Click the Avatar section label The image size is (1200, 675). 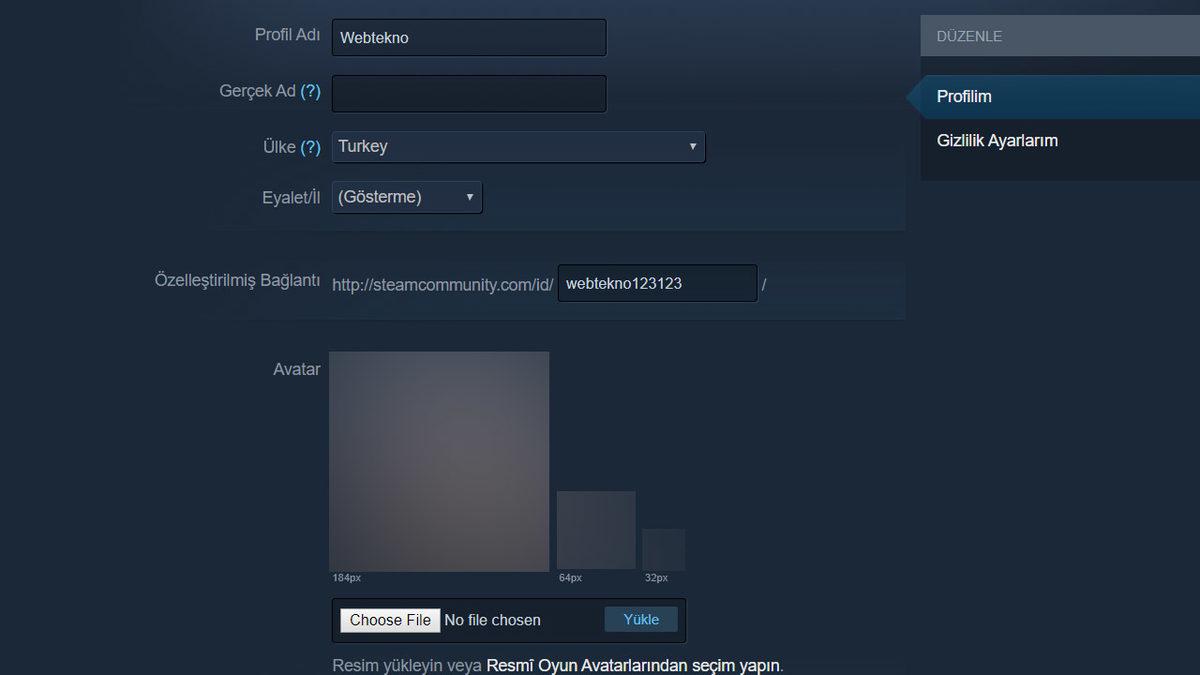tap(296, 369)
